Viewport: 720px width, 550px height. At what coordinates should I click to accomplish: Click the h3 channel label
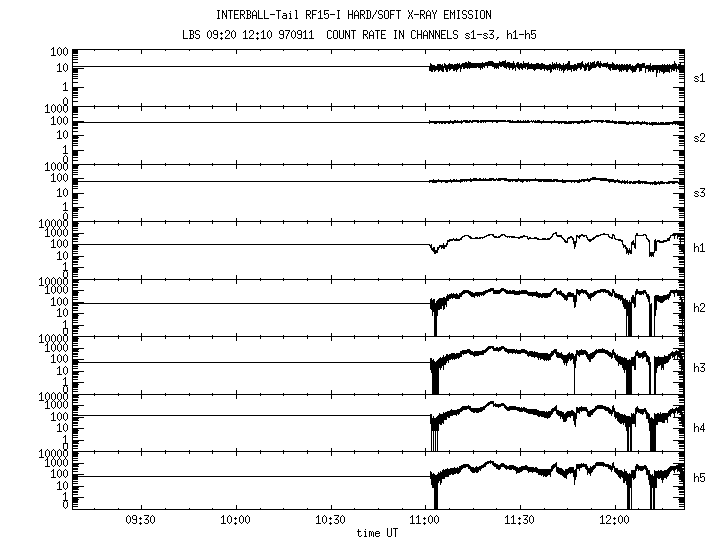tap(699, 367)
